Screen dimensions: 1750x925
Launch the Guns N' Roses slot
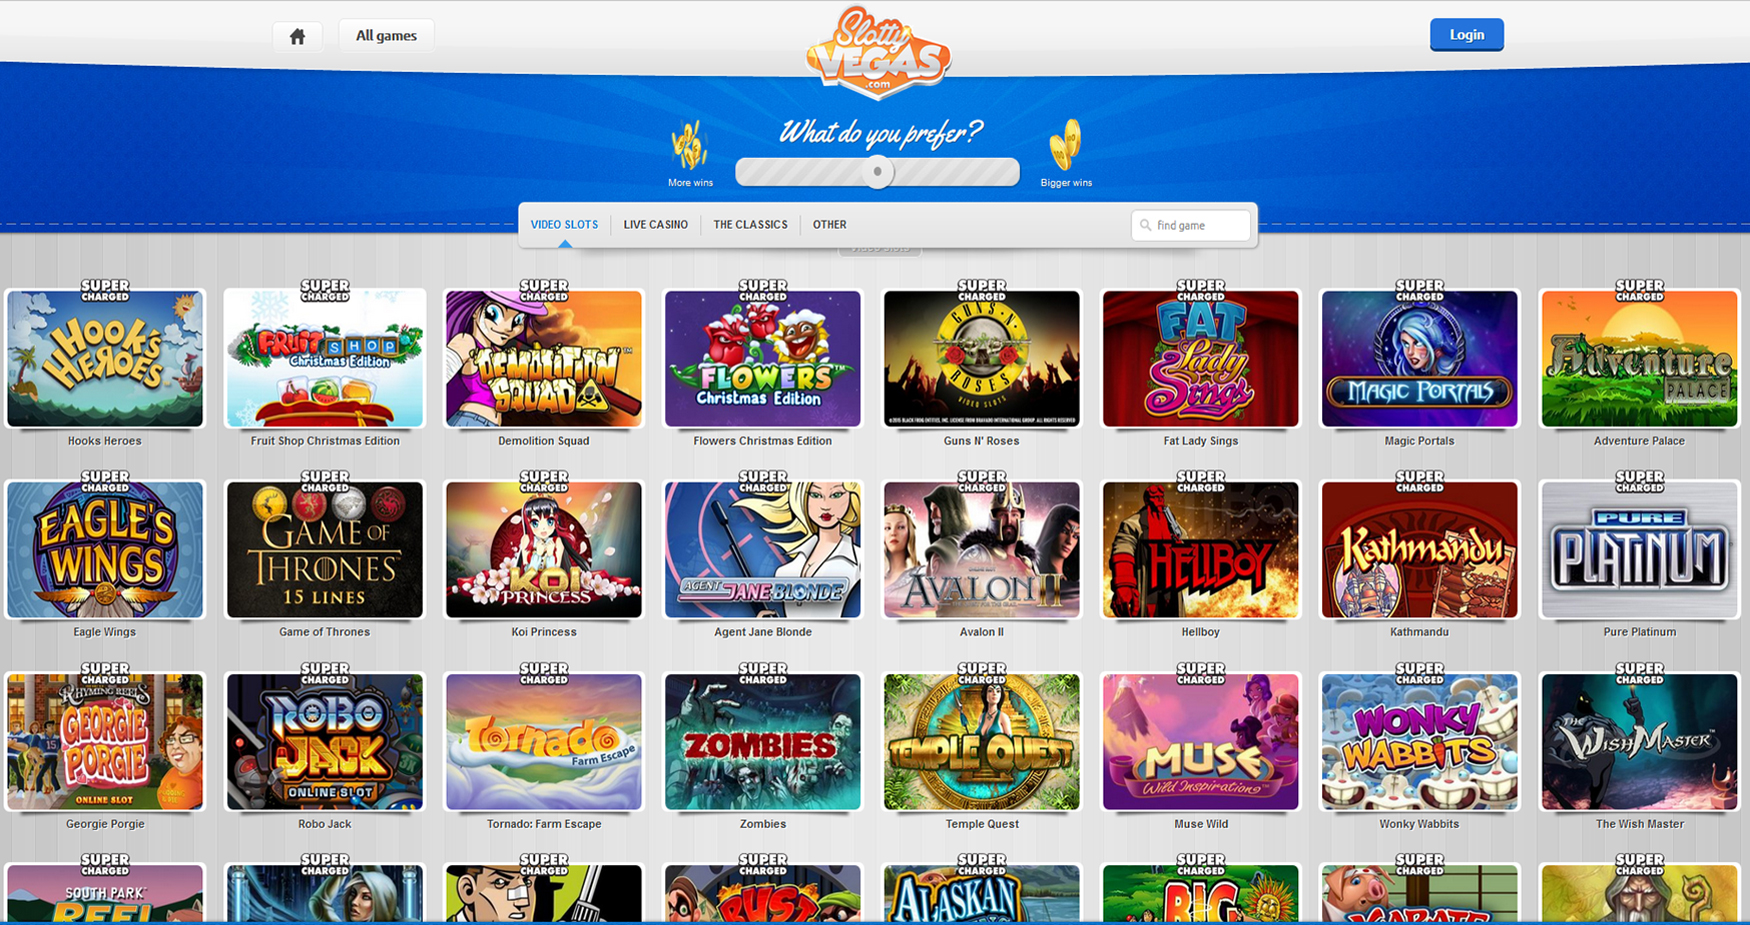982,359
